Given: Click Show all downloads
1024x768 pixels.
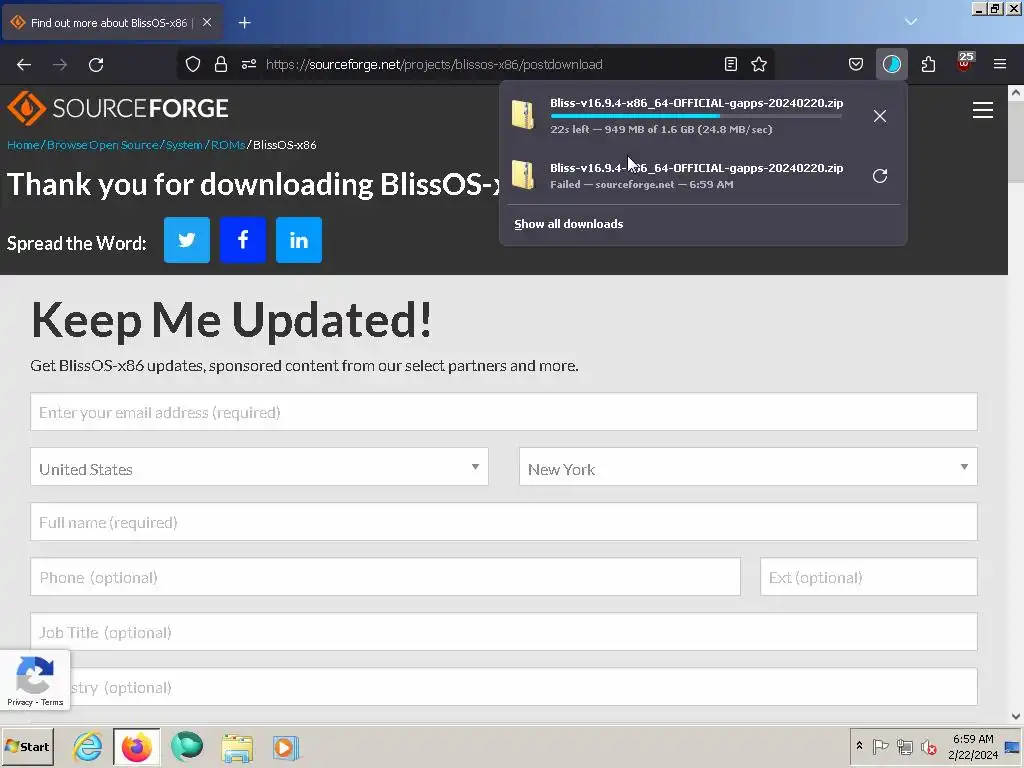Looking at the screenshot, I should click(568, 224).
